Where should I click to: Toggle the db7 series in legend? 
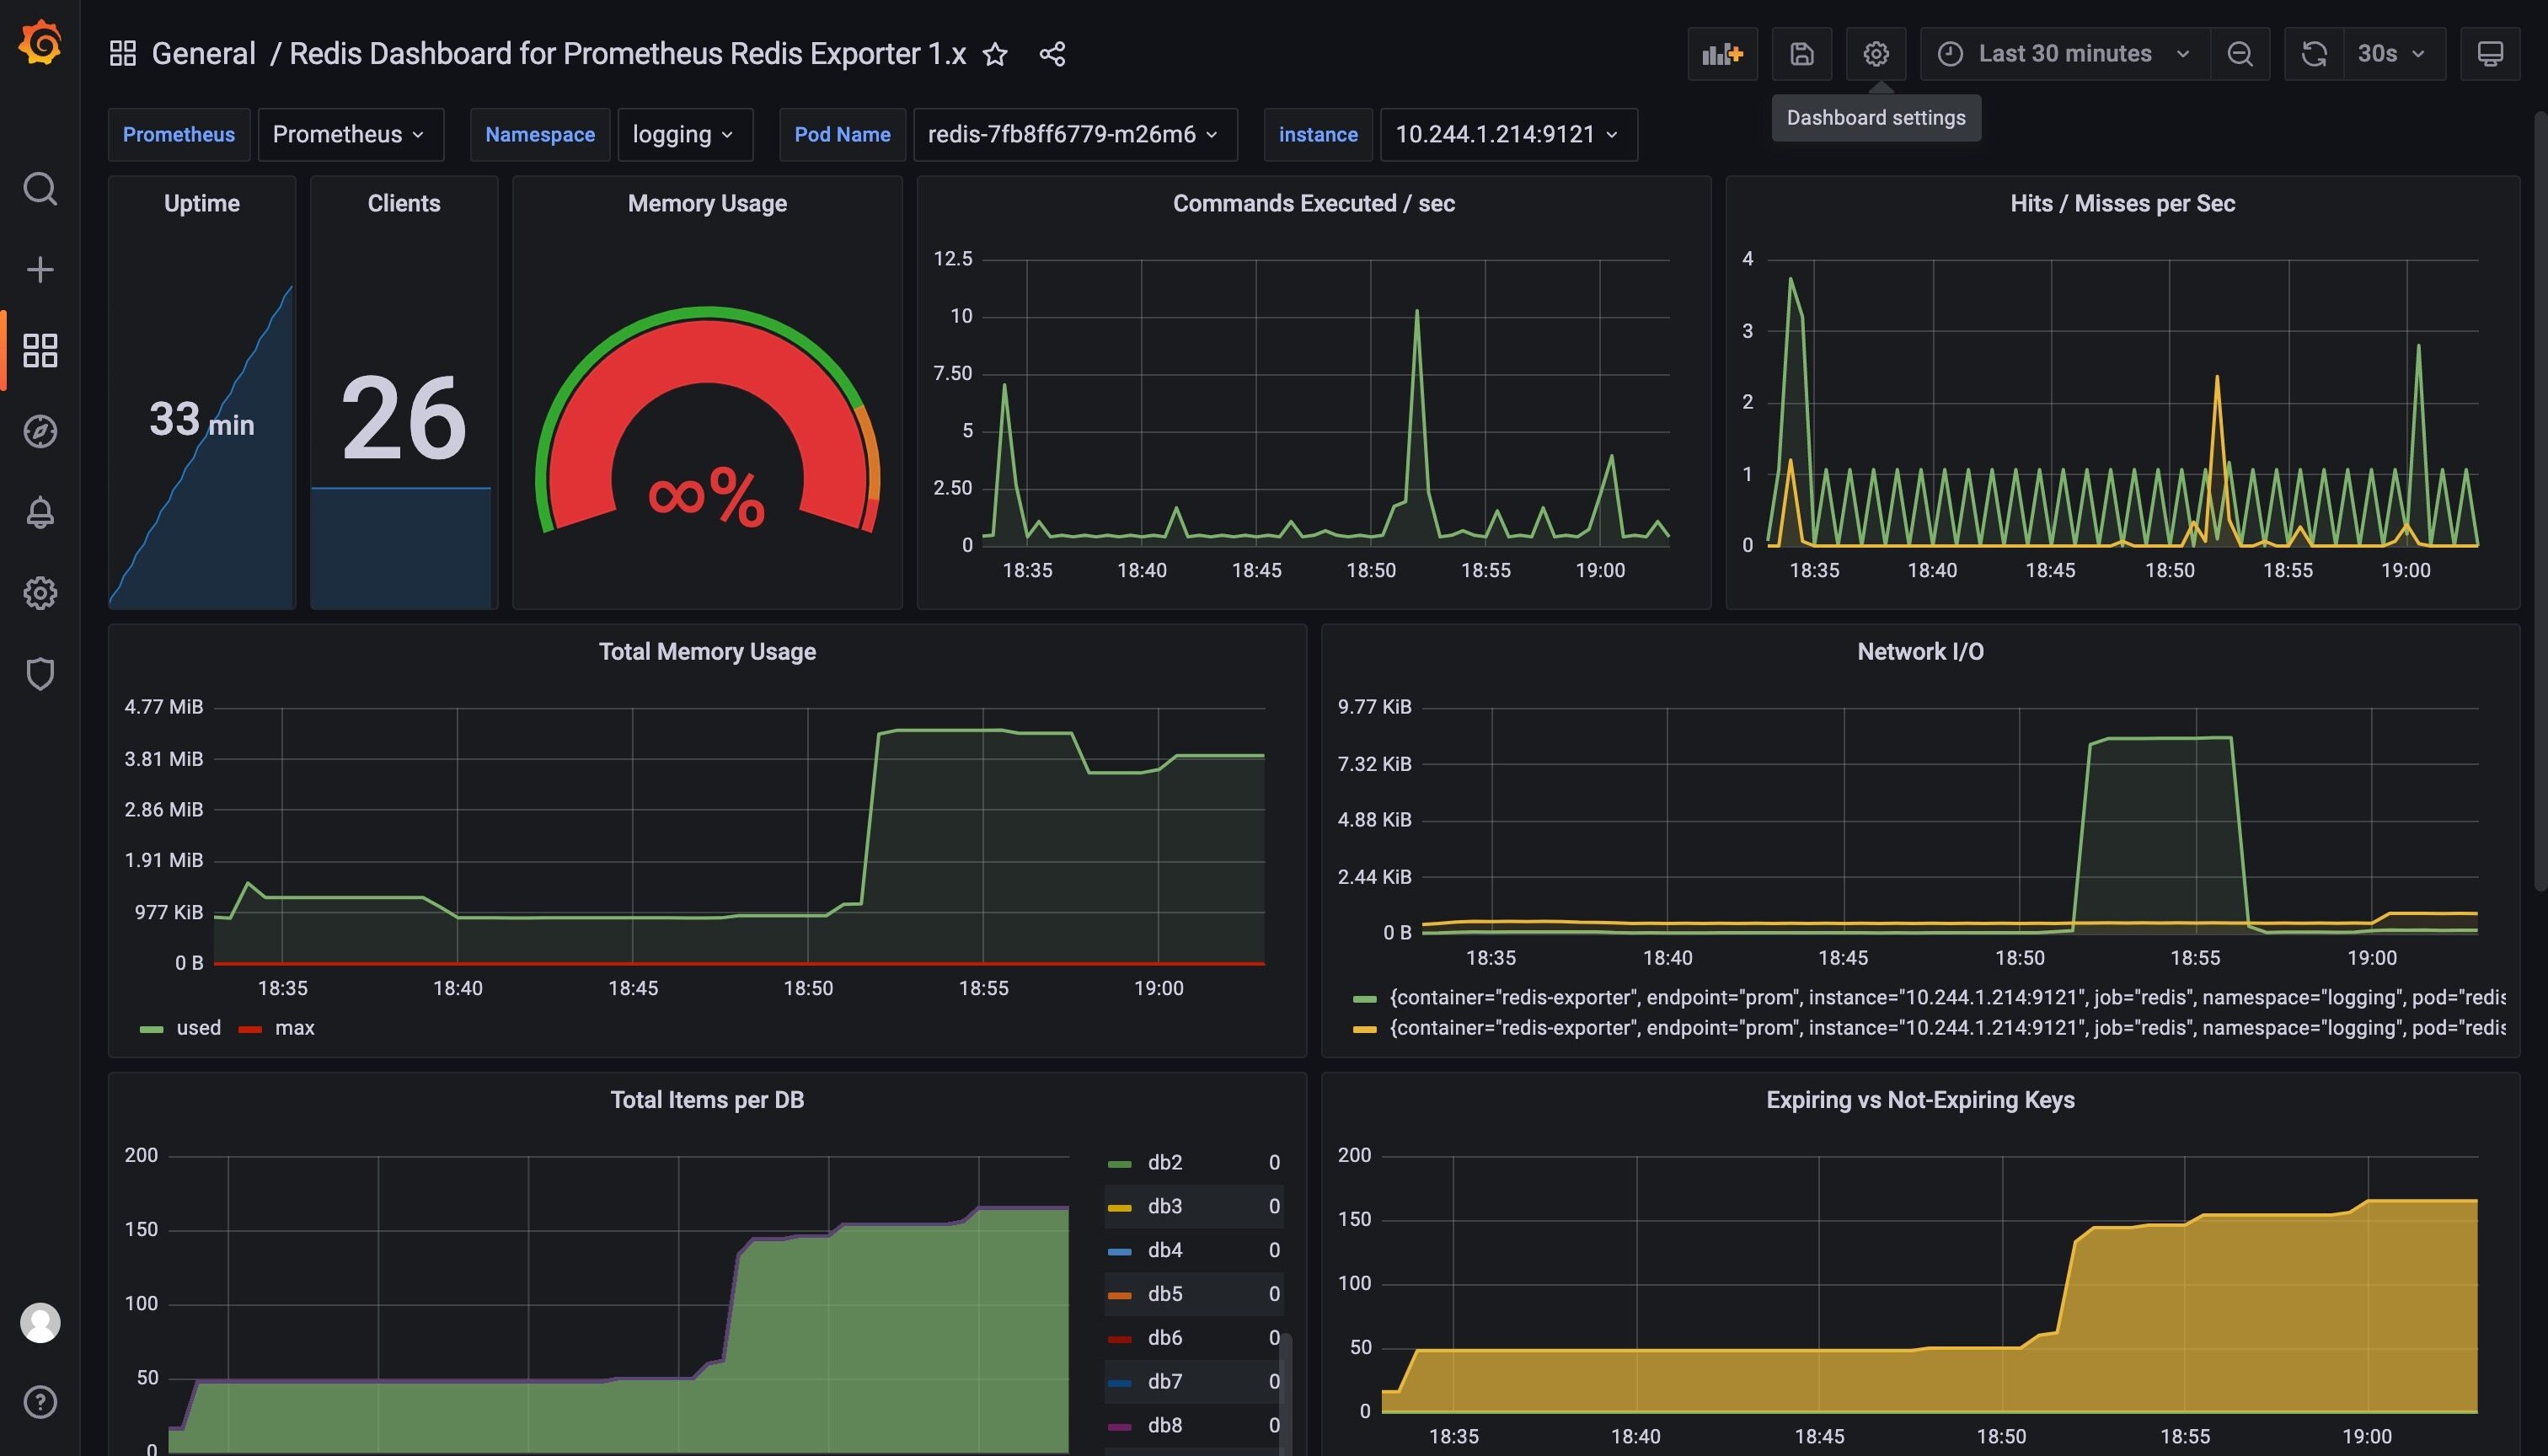coord(1165,1381)
